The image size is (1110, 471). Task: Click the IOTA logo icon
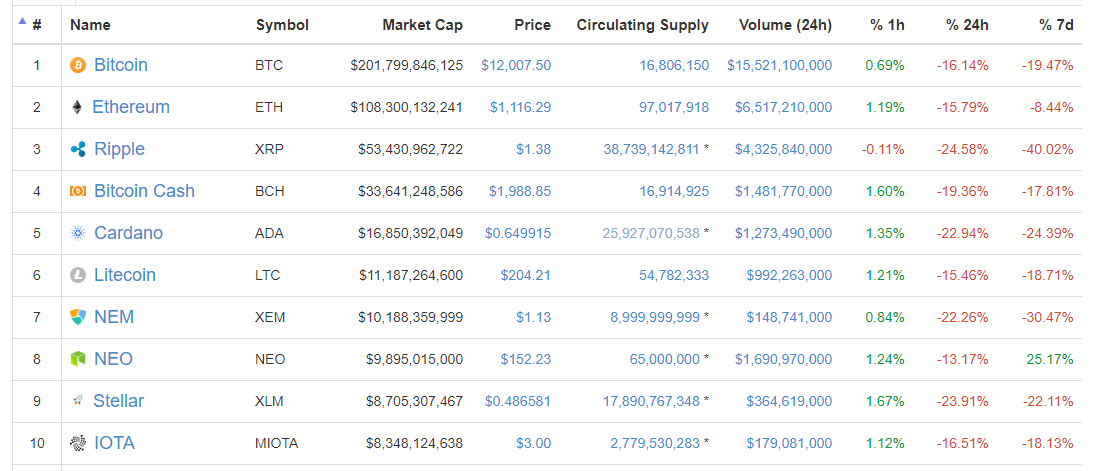click(78, 443)
